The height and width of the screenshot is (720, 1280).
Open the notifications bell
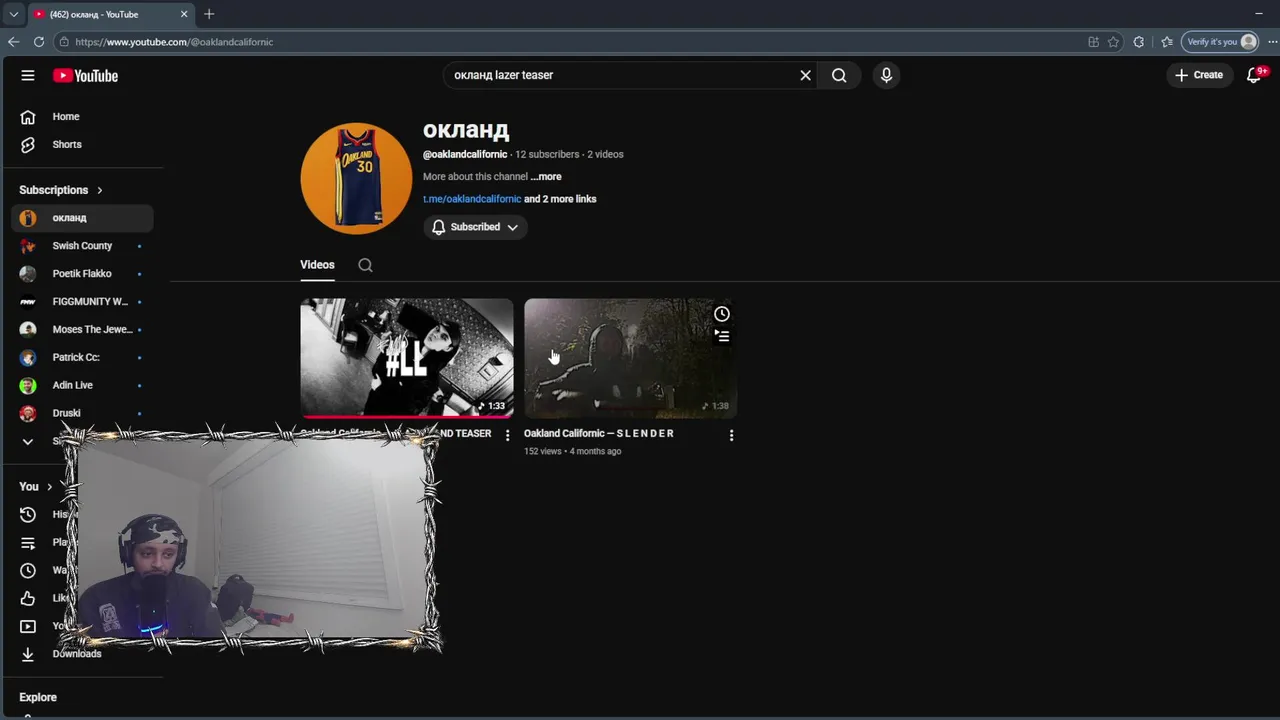pyautogui.click(x=1254, y=75)
